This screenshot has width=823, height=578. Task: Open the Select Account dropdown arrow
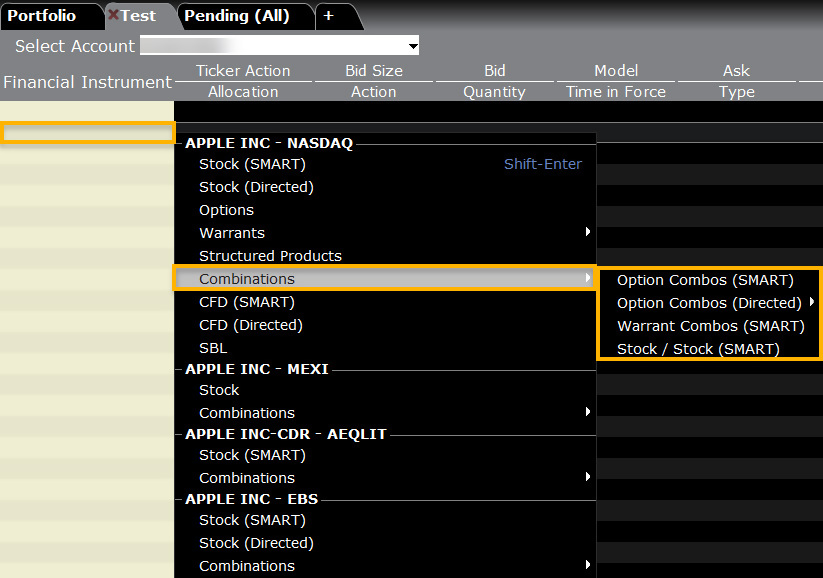coord(411,46)
